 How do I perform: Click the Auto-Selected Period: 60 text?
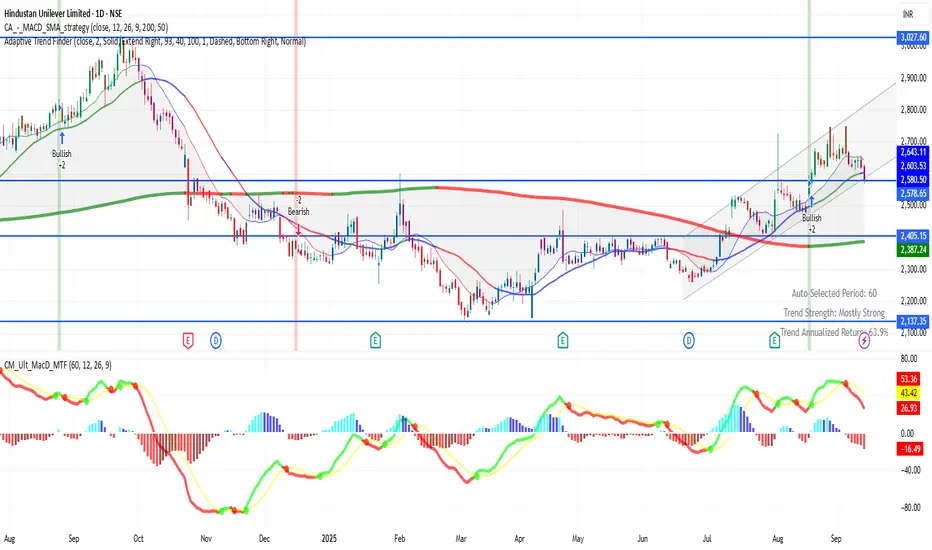(x=834, y=293)
